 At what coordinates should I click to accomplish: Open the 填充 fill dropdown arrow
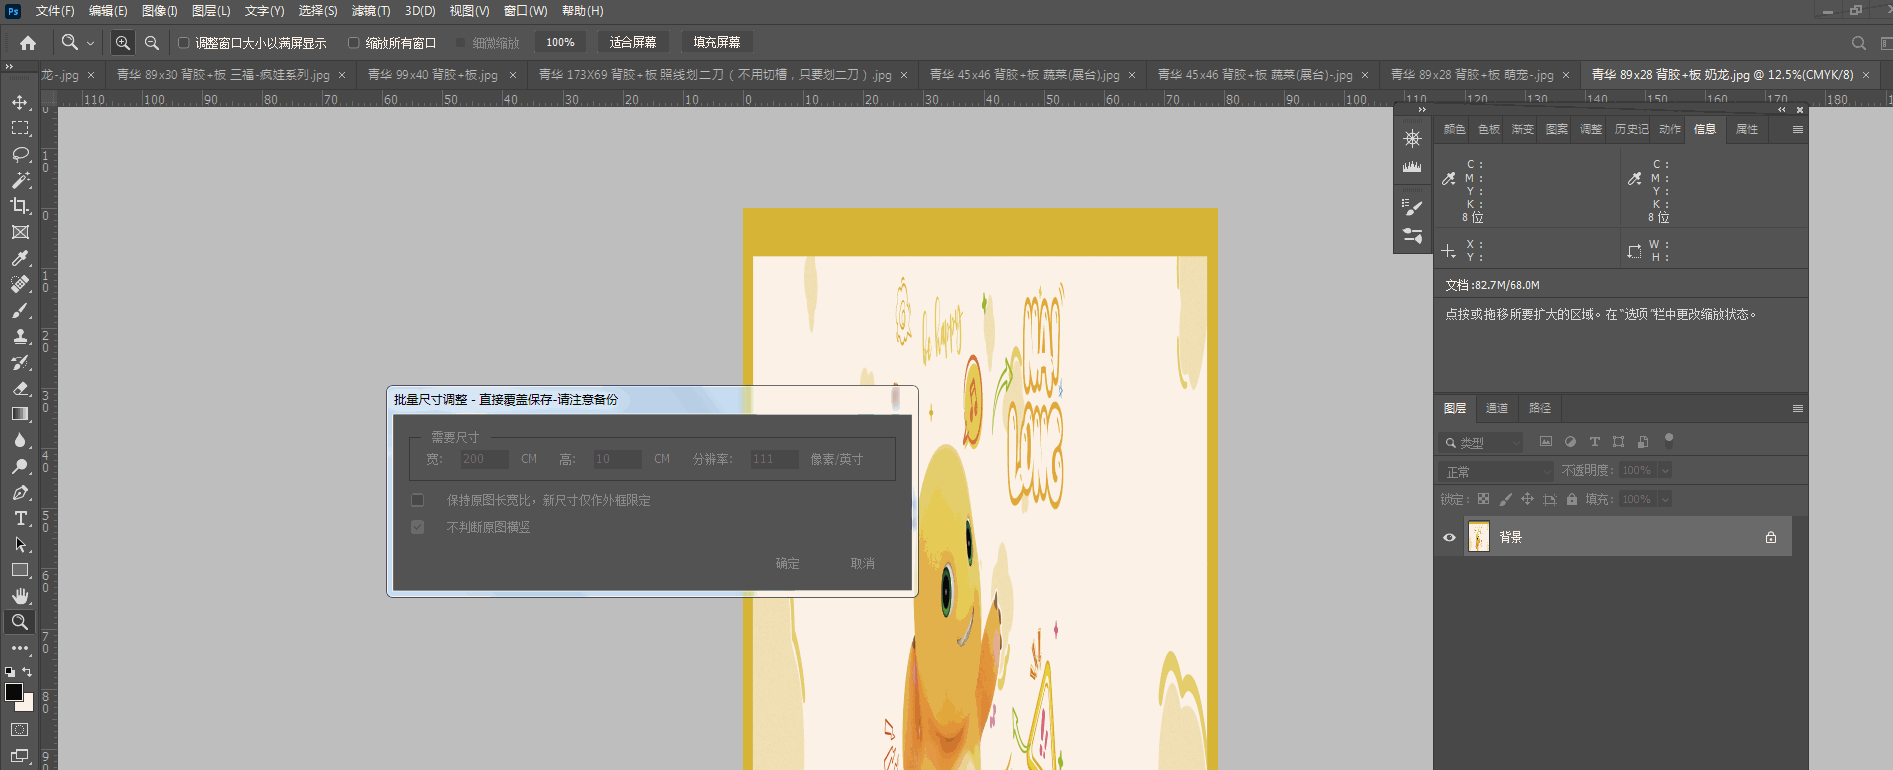(x=1665, y=499)
